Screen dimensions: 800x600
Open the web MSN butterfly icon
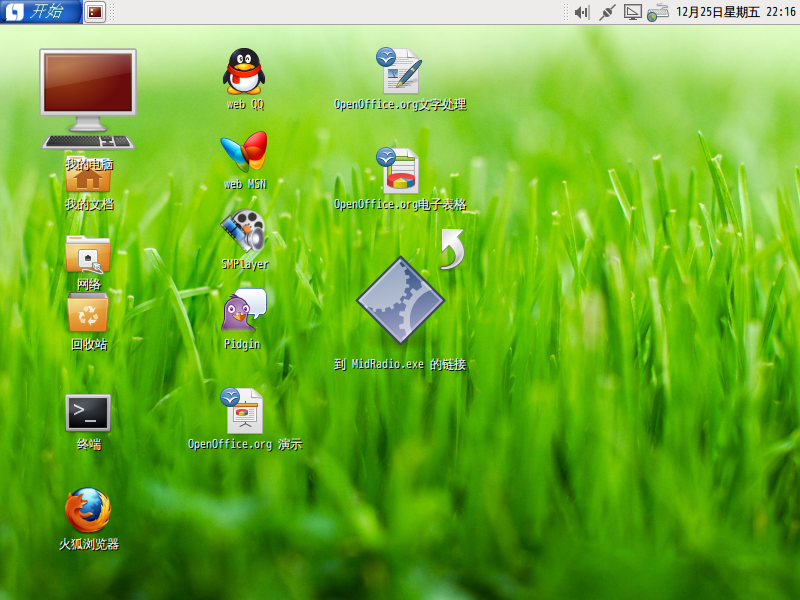[x=244, y=152]
